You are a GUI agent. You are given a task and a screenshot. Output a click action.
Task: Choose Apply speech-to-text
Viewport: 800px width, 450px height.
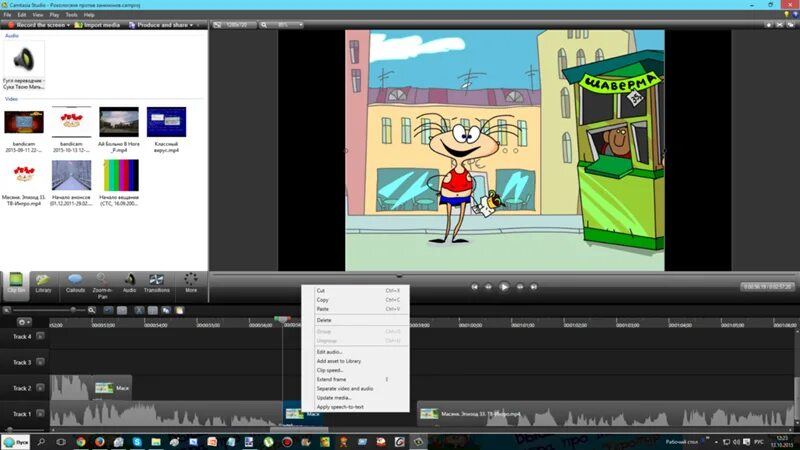click(x=358, y=407)
